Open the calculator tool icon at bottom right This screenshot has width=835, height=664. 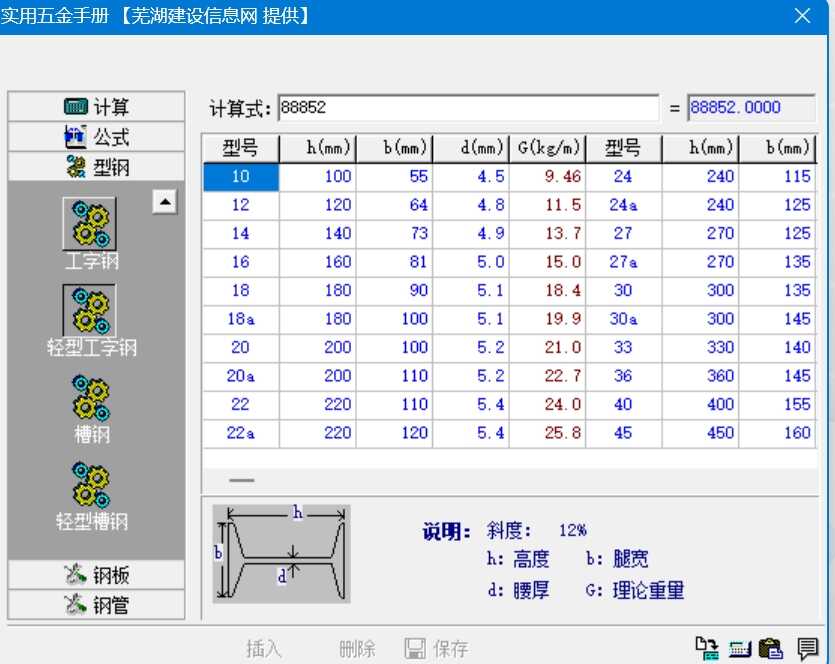coord(738,648)
